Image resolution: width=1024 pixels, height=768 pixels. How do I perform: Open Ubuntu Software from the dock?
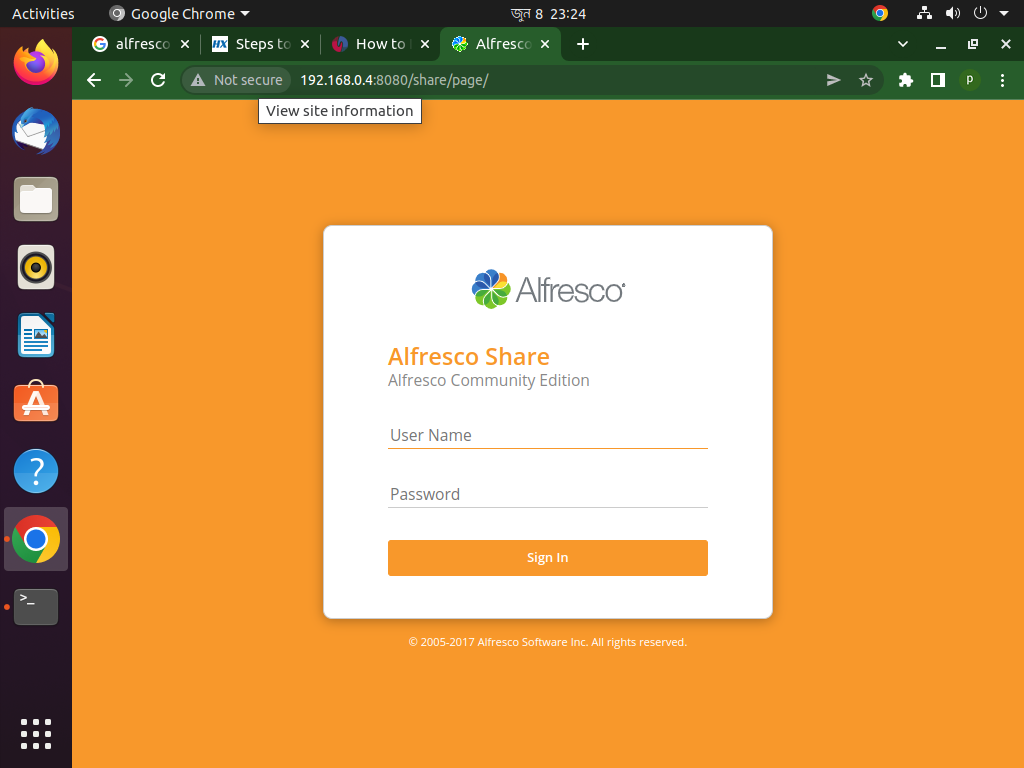click(36, 402)
